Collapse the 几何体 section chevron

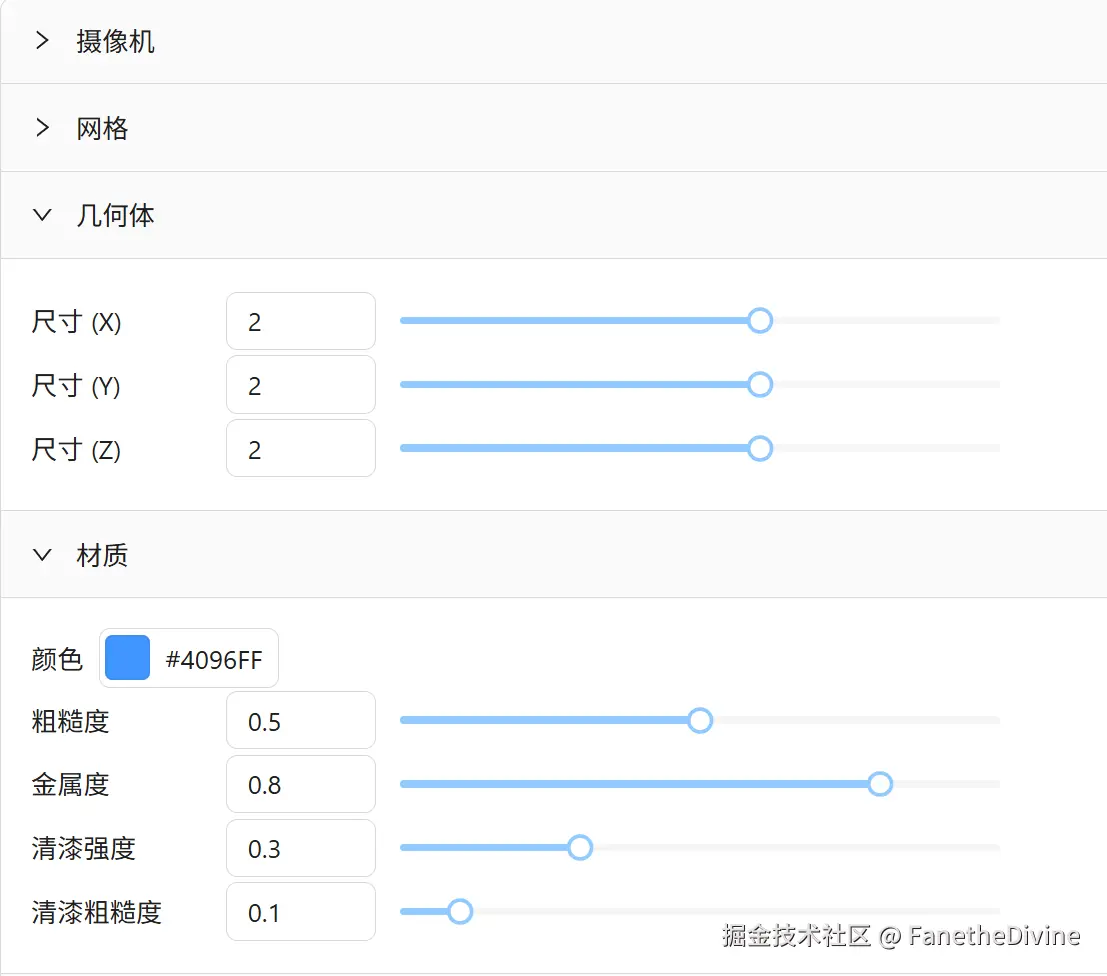pos(42,215)
